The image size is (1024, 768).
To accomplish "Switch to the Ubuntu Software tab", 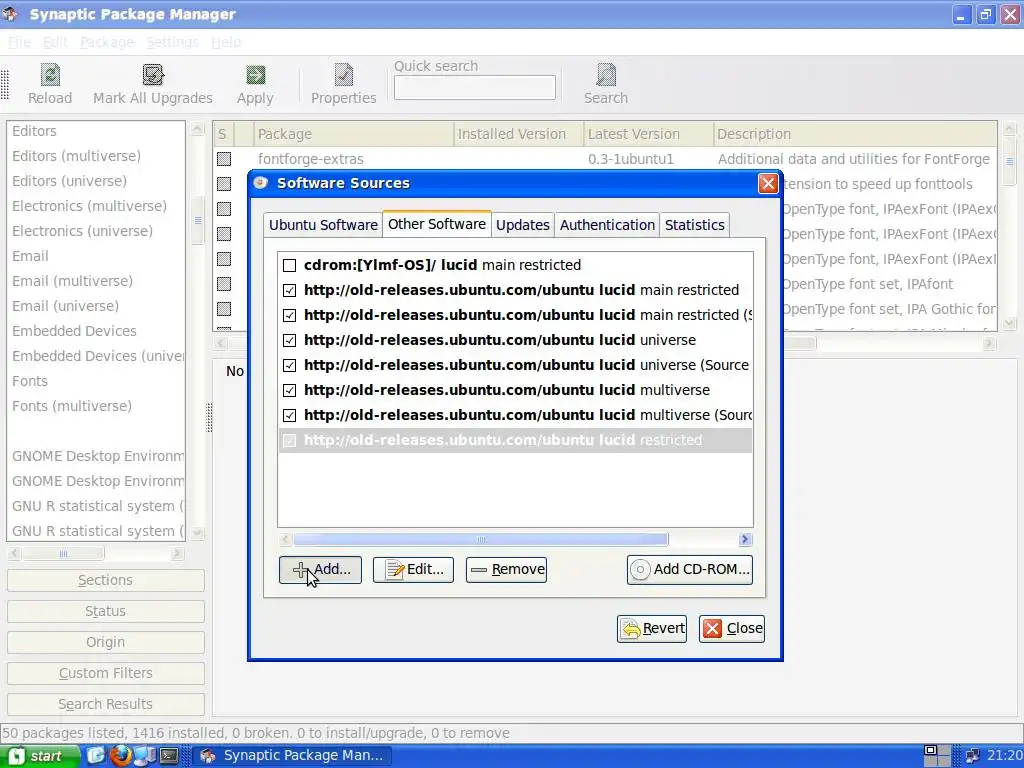I will (323, 225).
